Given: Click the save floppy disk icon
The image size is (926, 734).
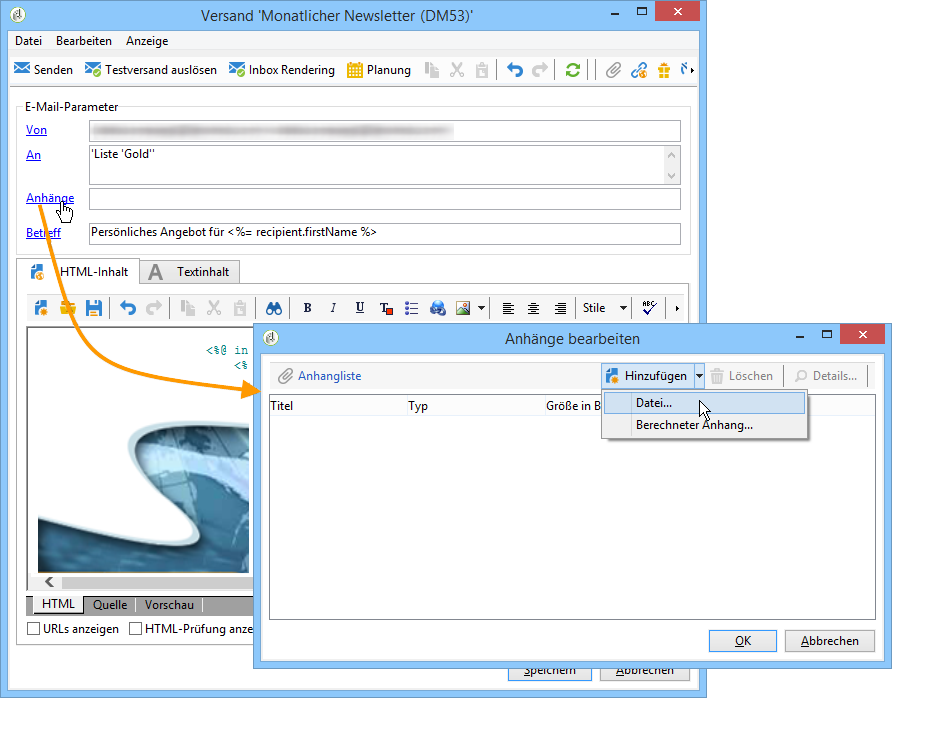Looking at the screenshot, I should coord(94,308).
